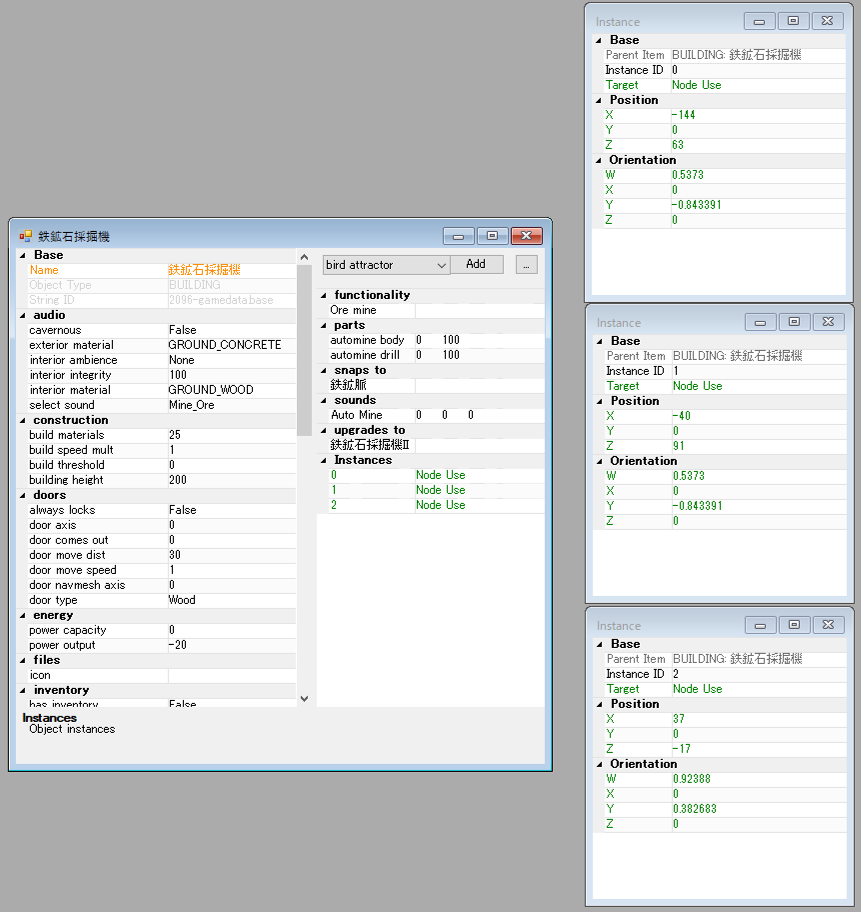Maximize the Instance ID 1 window
861x912 pixels.
(x=794, y=322)
